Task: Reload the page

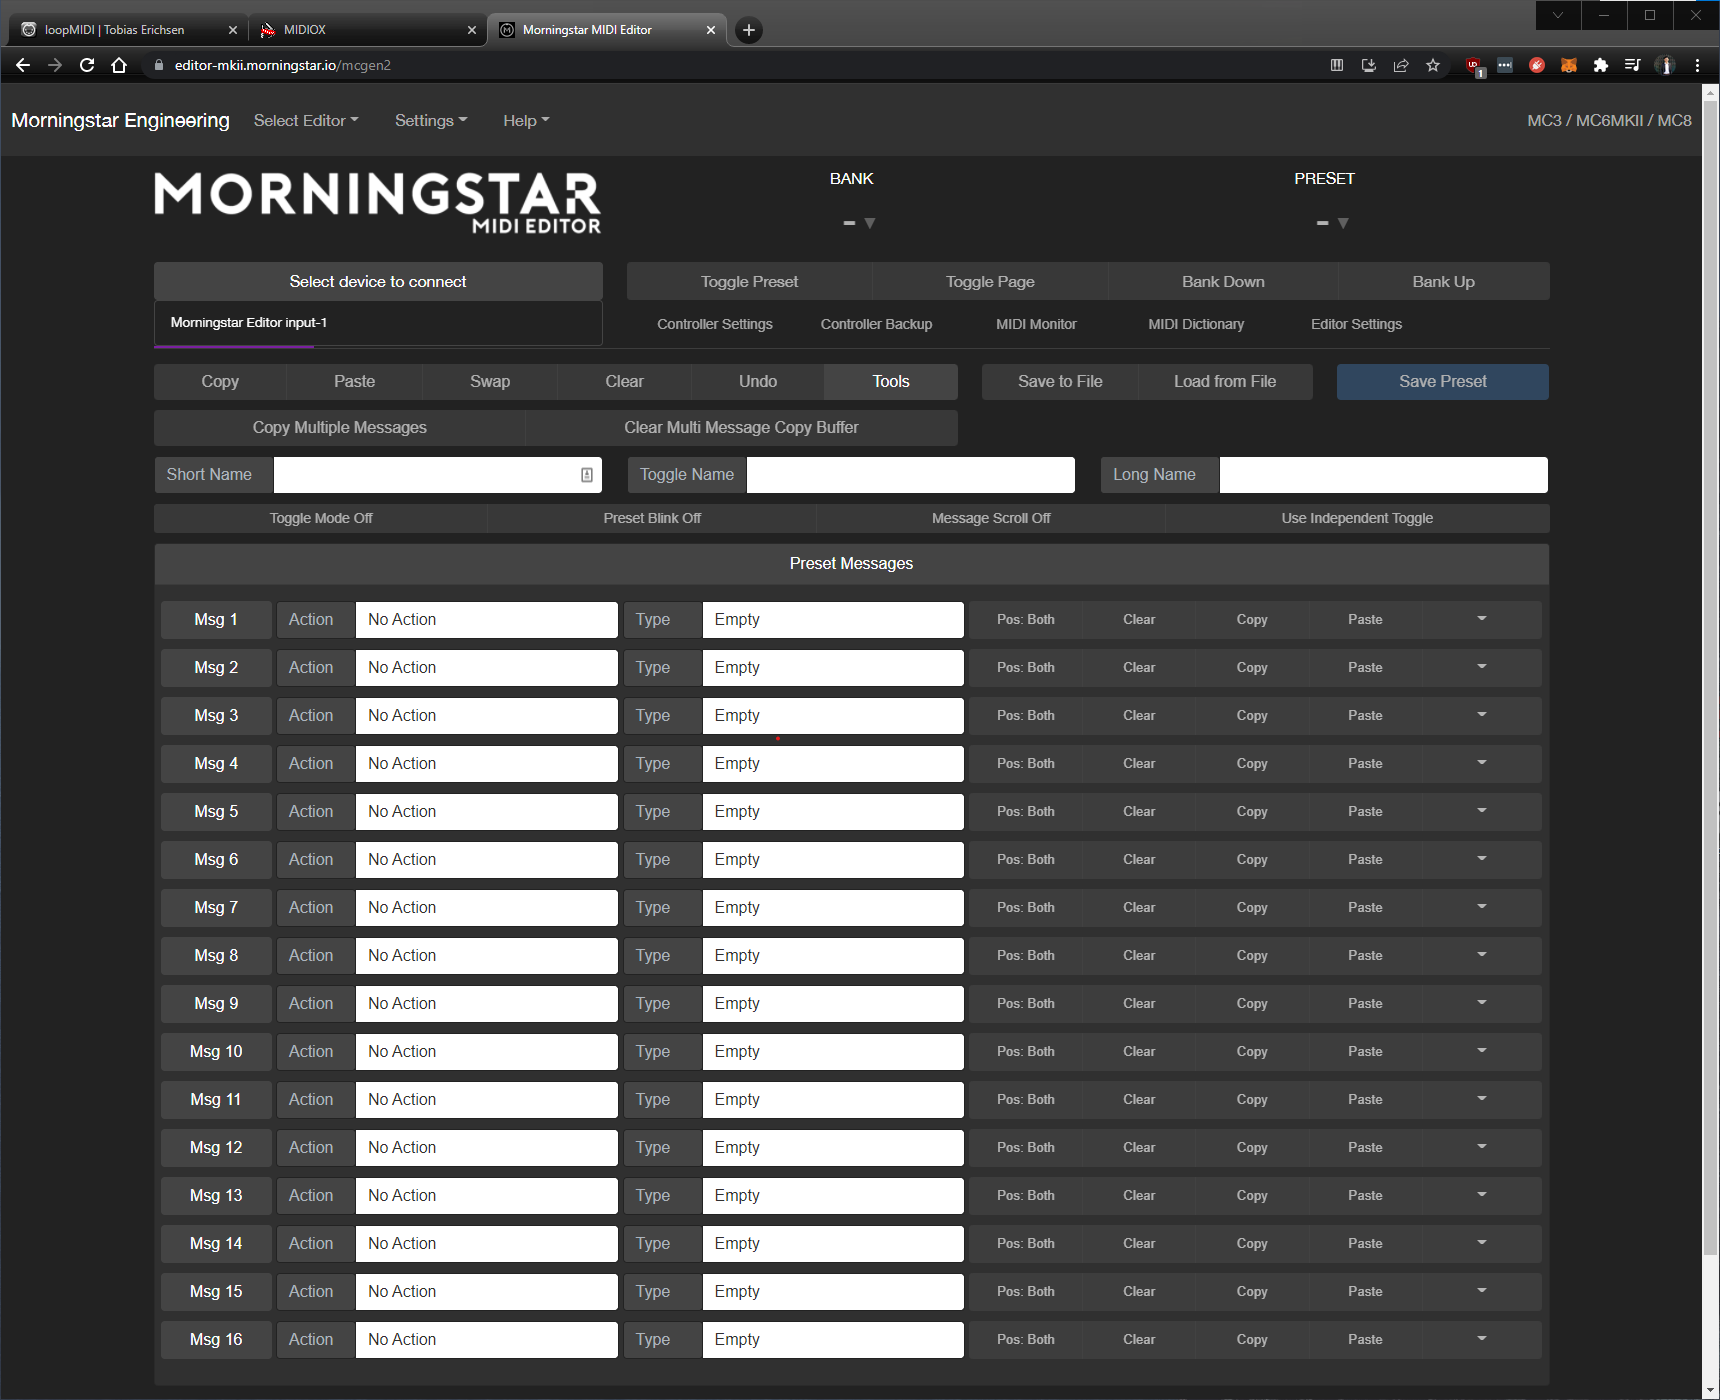Action: tap(87, 65)
